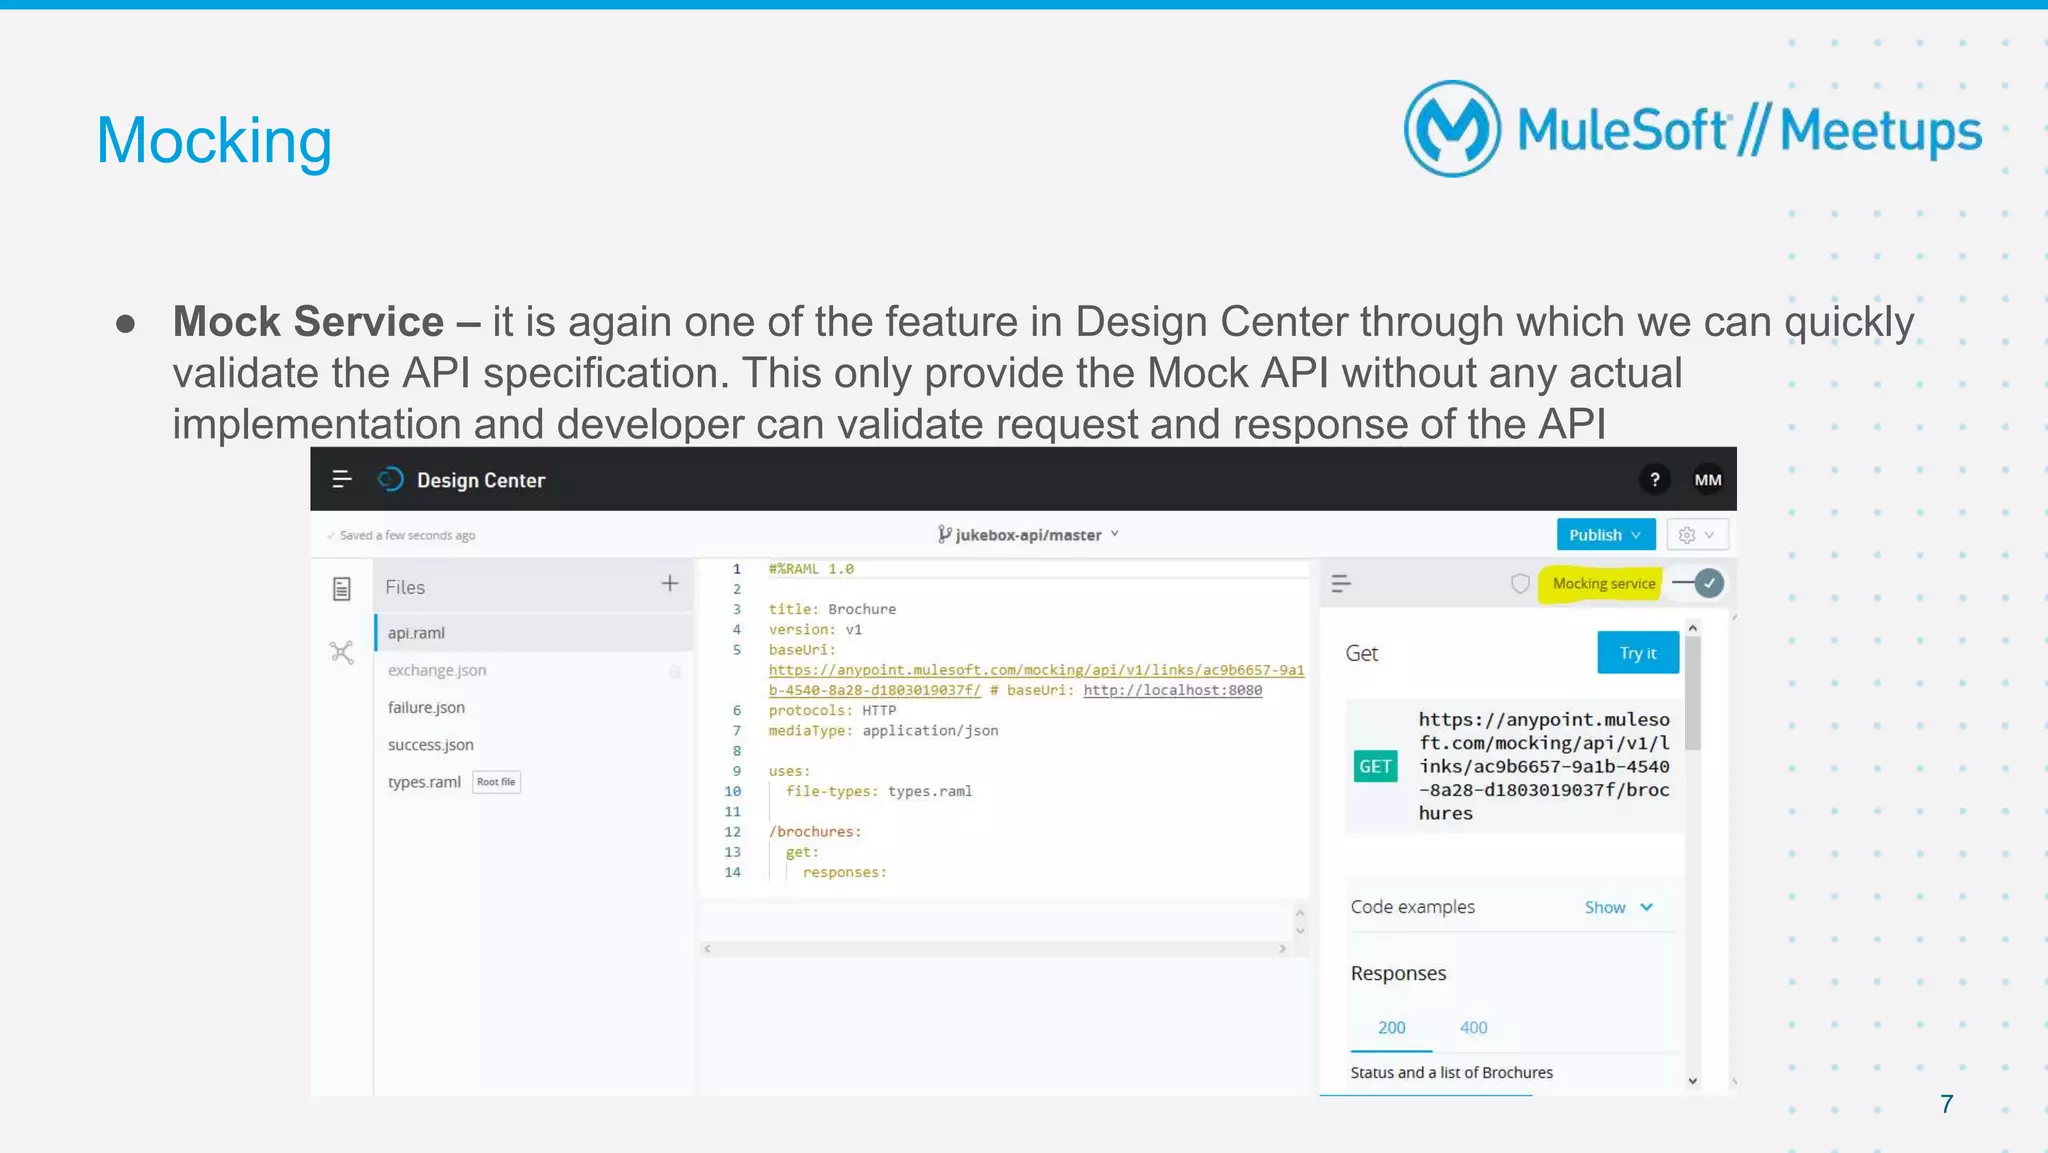The height and width of the screenshot is (1153, 2048).
Task: Click documentation panel scroll down arrow
Action: point(1692,1080)
